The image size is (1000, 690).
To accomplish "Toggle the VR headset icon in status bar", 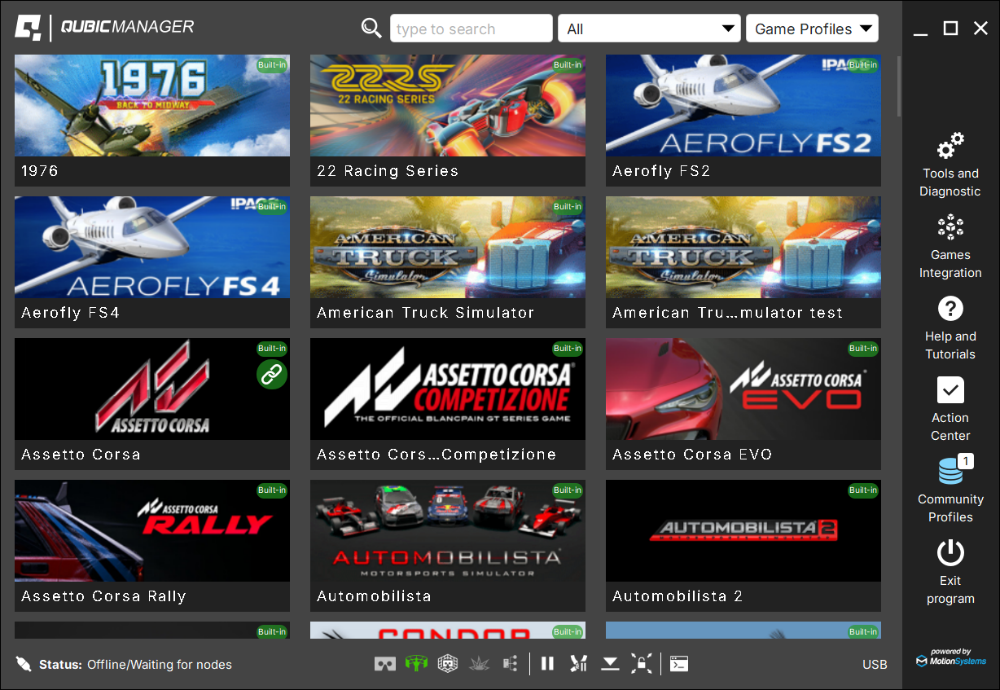I will [x=384, y=663].
